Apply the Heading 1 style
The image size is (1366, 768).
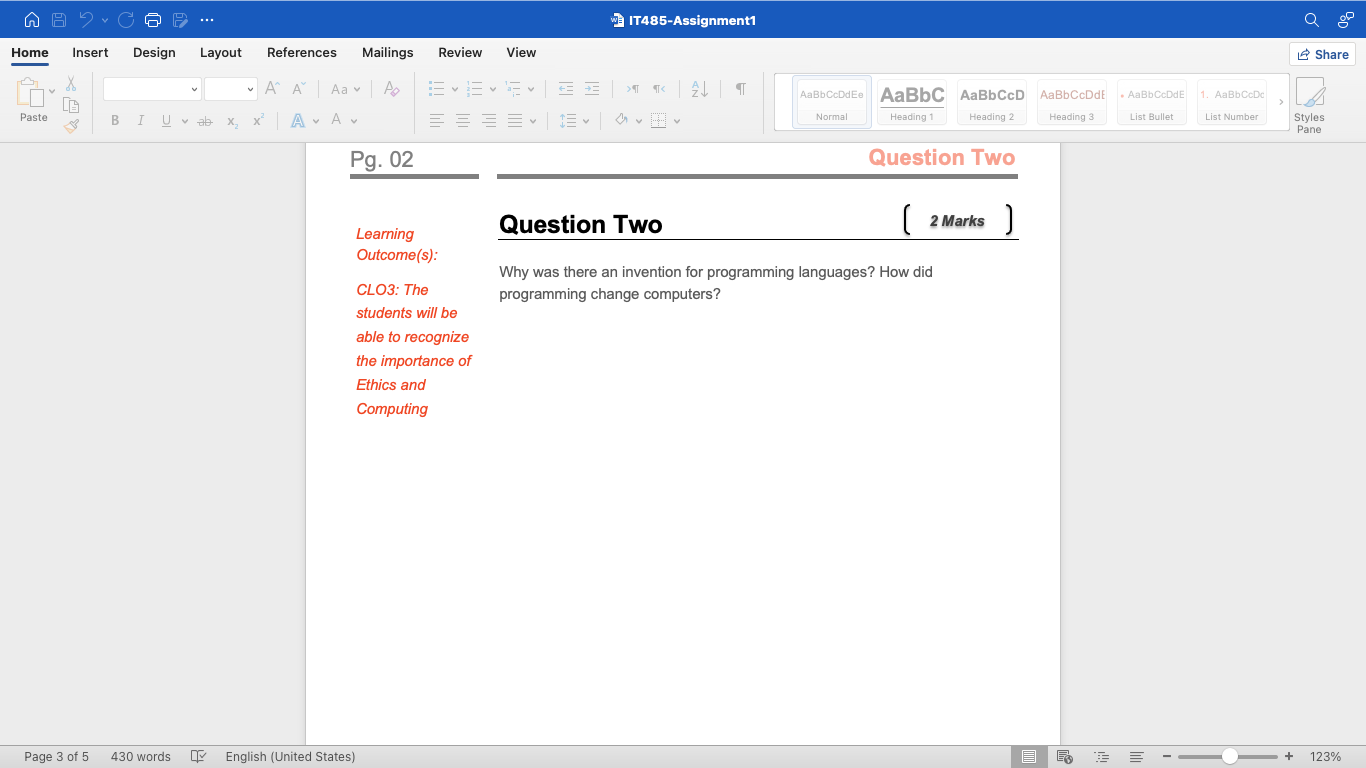click(x=911, y=100)
